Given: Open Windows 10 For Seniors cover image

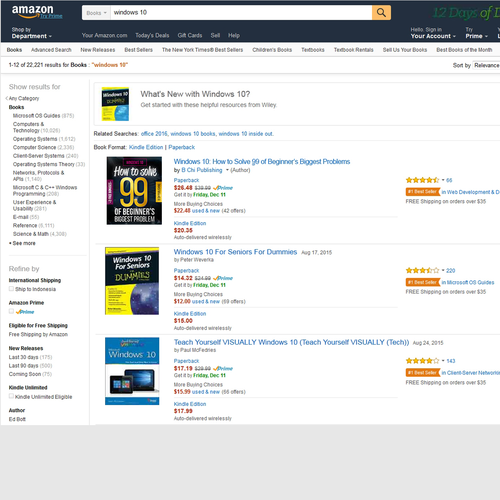Looking at the screenshot, I should coord(132,281).
